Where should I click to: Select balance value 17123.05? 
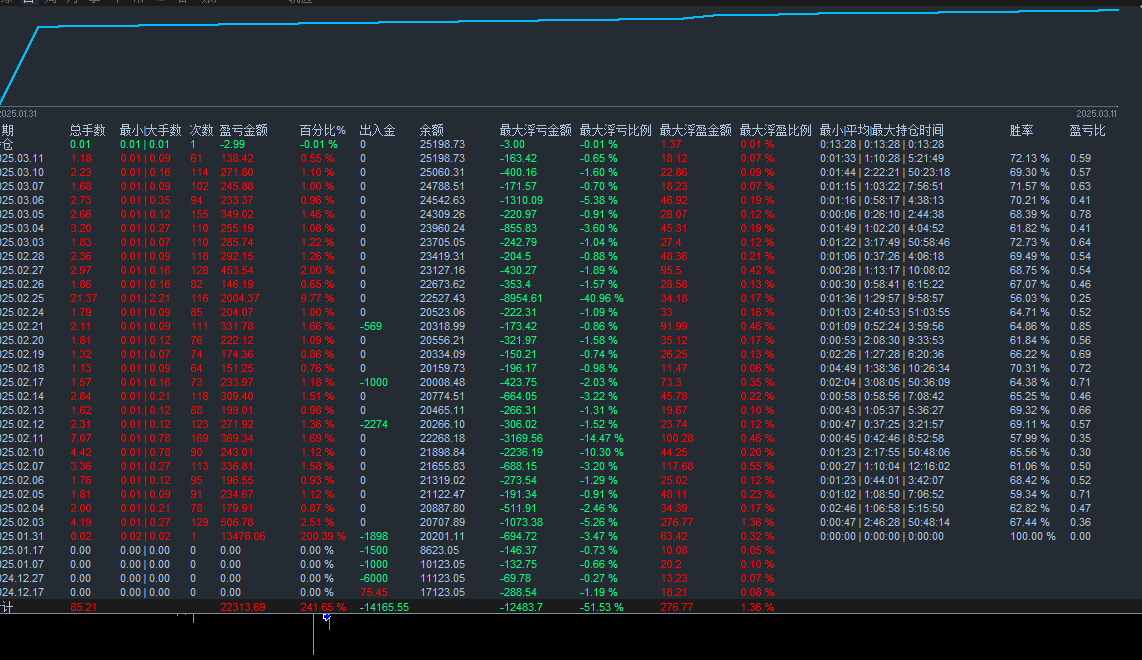pos(442,592)
